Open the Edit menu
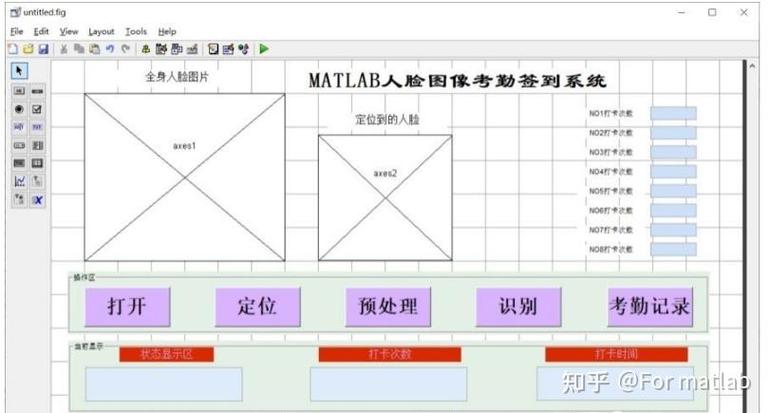Viewport: 771px width, 413px height. pyautogui.click(x=41, y=31)
